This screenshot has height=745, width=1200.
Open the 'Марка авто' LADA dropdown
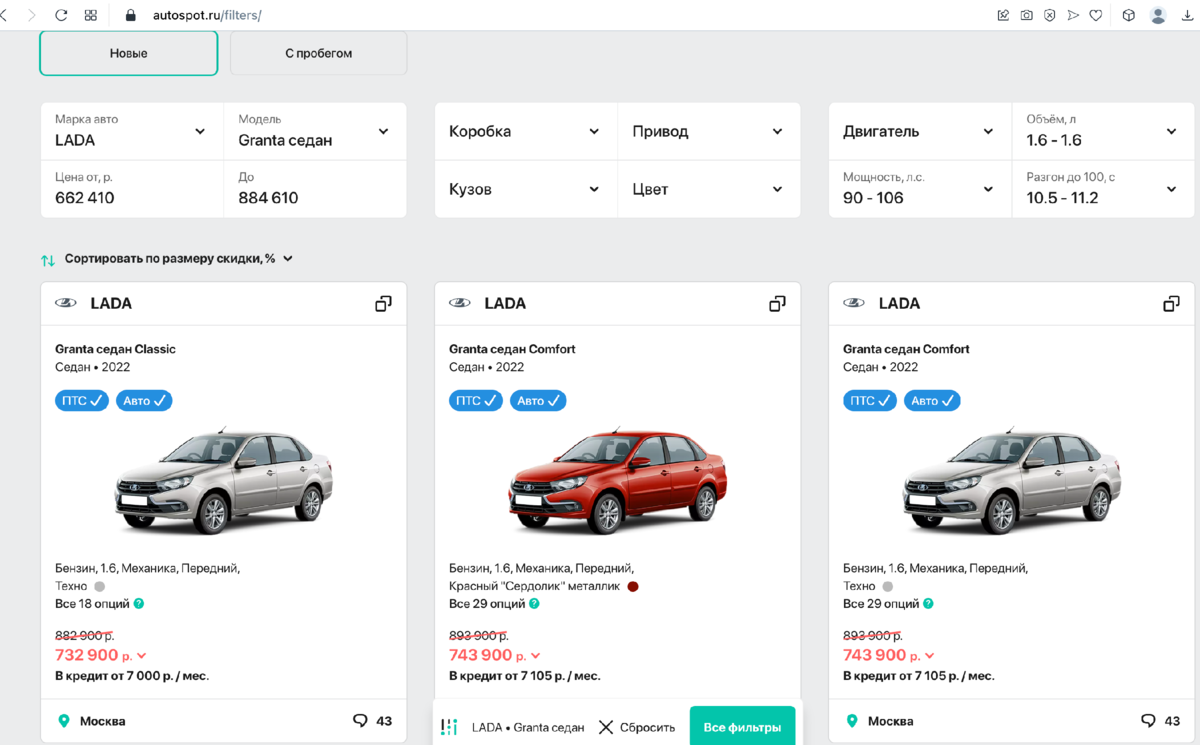click(x=132, y=131)
